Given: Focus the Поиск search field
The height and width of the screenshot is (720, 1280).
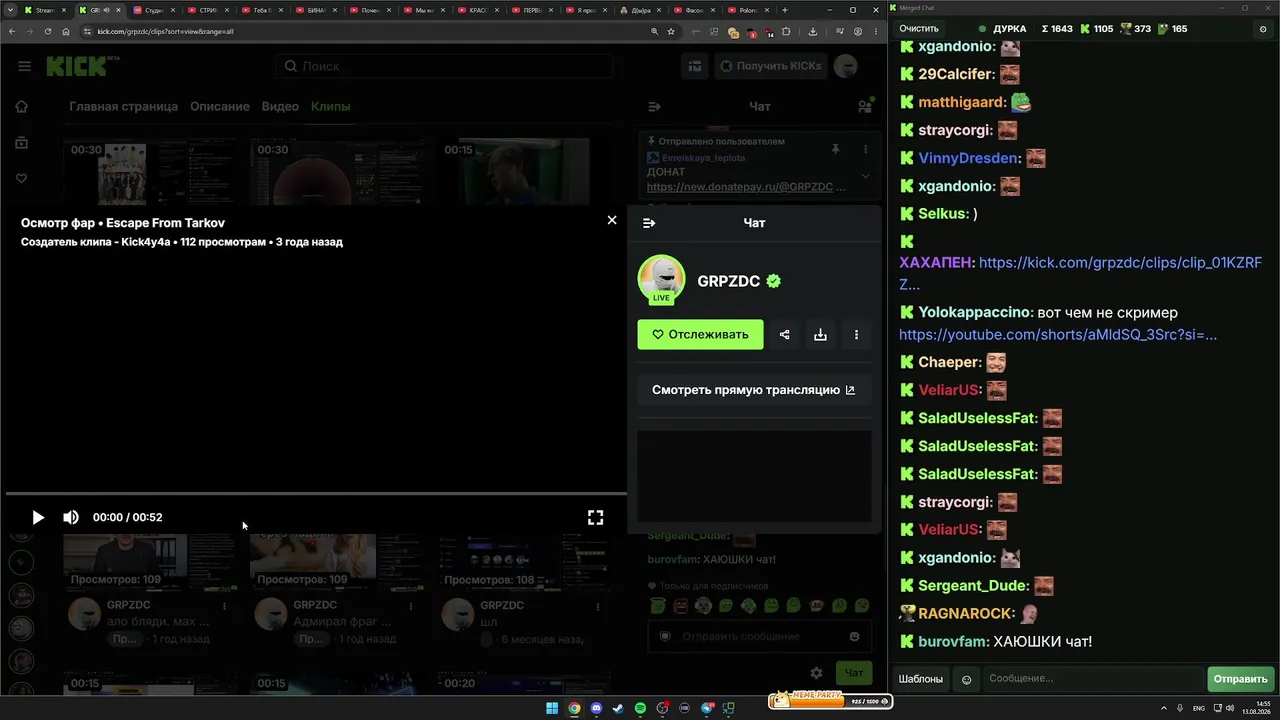Looking at the screenshot, I should pyautogui.click(x=444, y=66).
